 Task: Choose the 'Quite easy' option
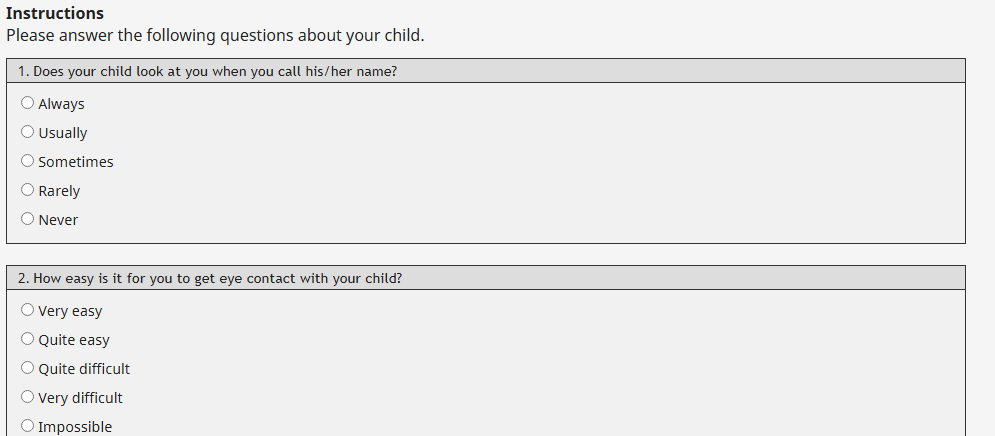pyautogui.click(x=27, y=339)
